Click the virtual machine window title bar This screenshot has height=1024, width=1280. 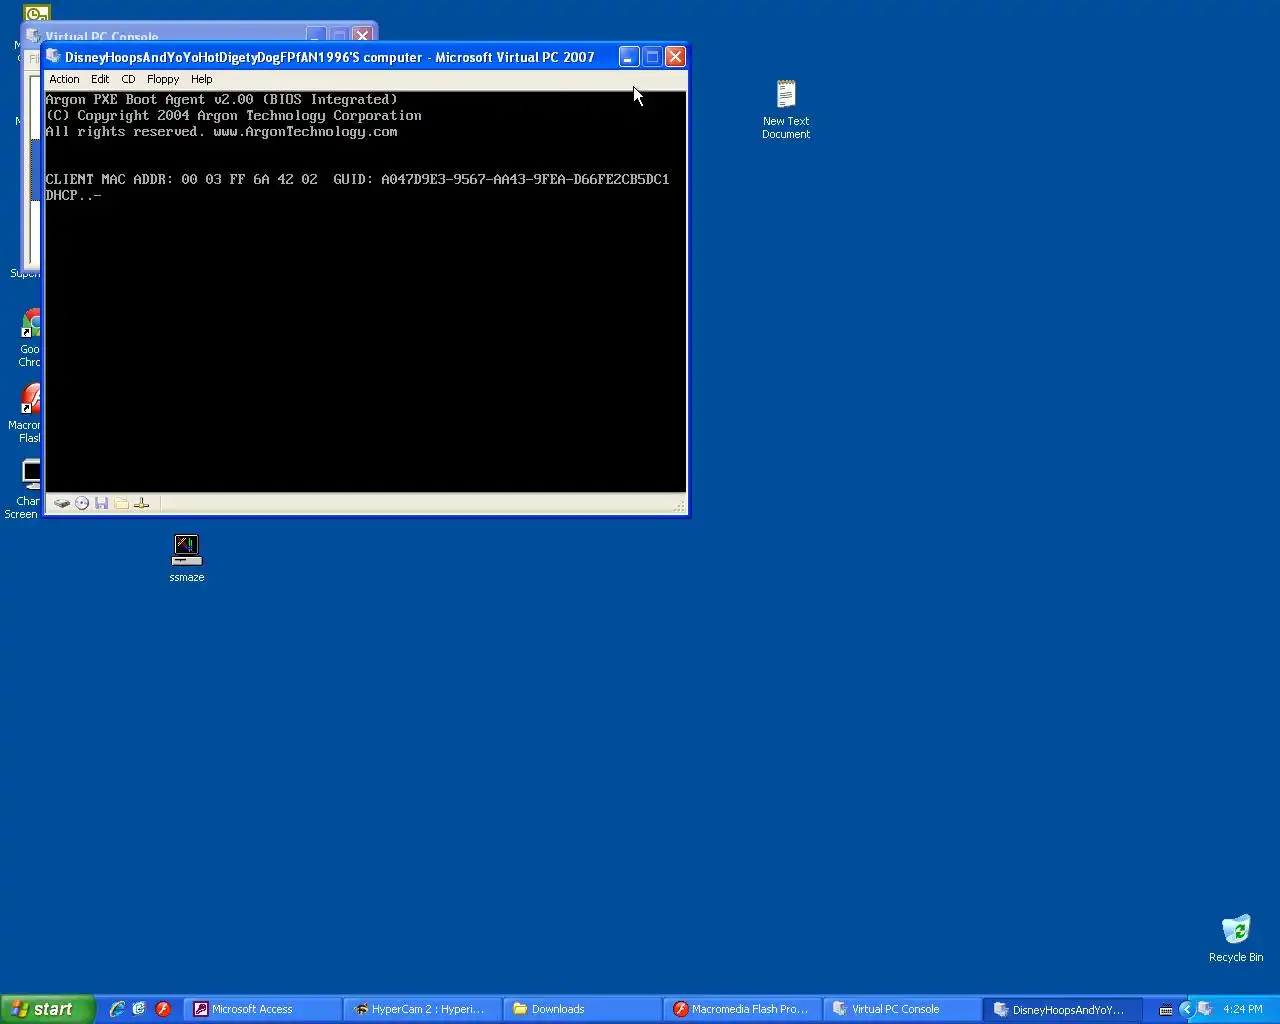point(330,57)
